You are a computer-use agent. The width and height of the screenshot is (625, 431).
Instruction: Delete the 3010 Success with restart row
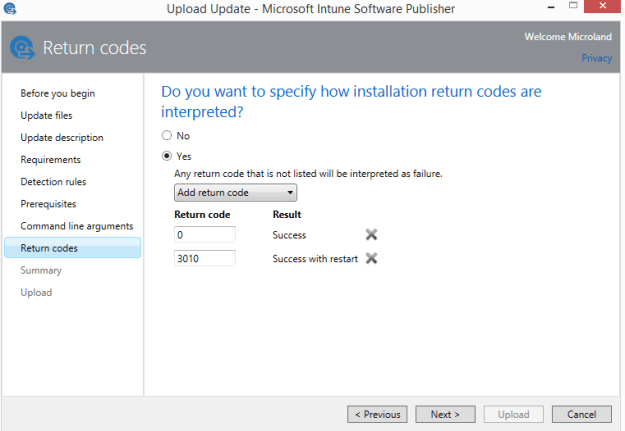click(371, 258)
